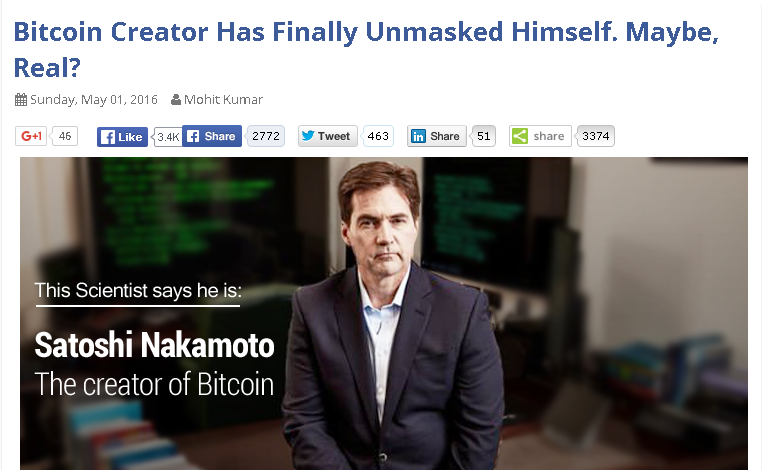Click the author person icon
The image size is (768, 470).
(176, 100)
